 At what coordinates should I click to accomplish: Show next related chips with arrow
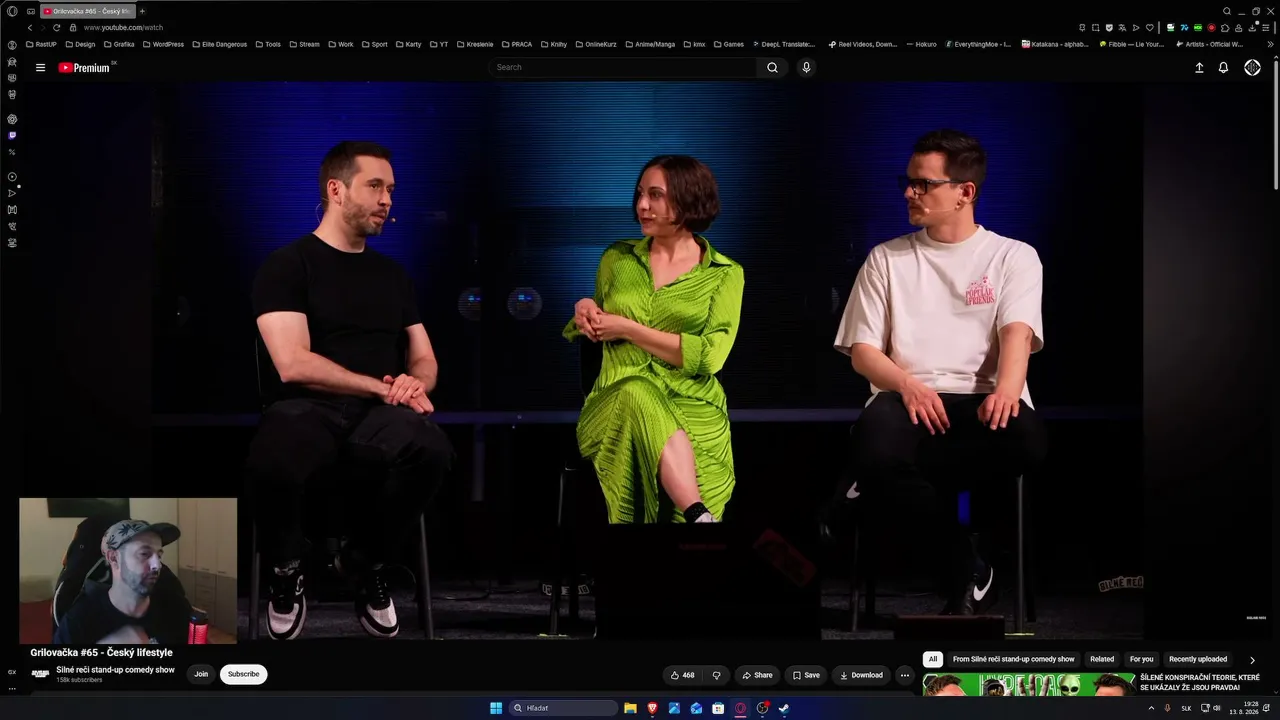(1252, 660)
